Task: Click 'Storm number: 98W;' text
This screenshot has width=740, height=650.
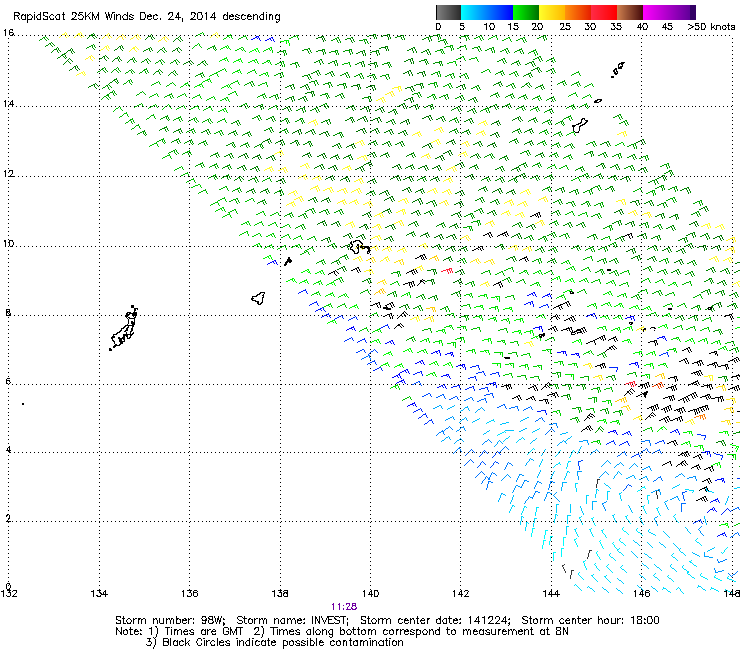Action: pyautogui.click(x=170, y=620)
